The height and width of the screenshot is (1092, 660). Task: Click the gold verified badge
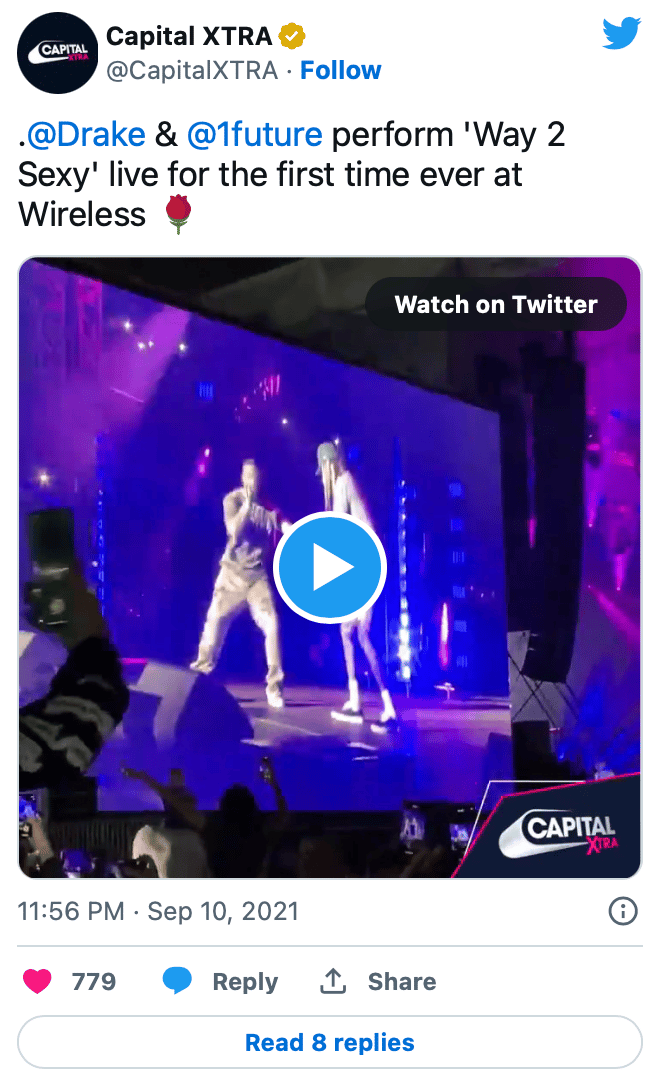tap(292, 36)
